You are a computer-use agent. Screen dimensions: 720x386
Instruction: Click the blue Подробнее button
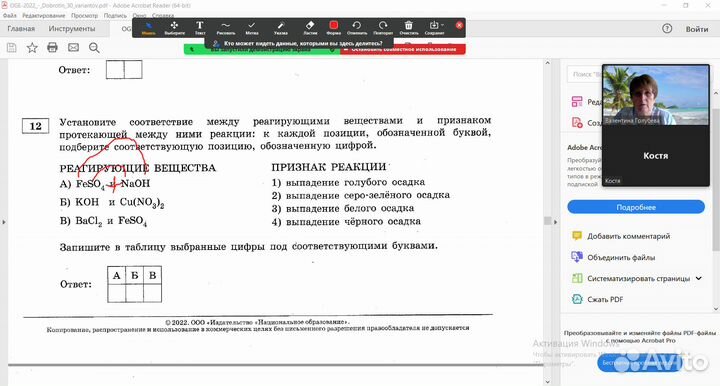pyautogui.click(x=636, y=207)
